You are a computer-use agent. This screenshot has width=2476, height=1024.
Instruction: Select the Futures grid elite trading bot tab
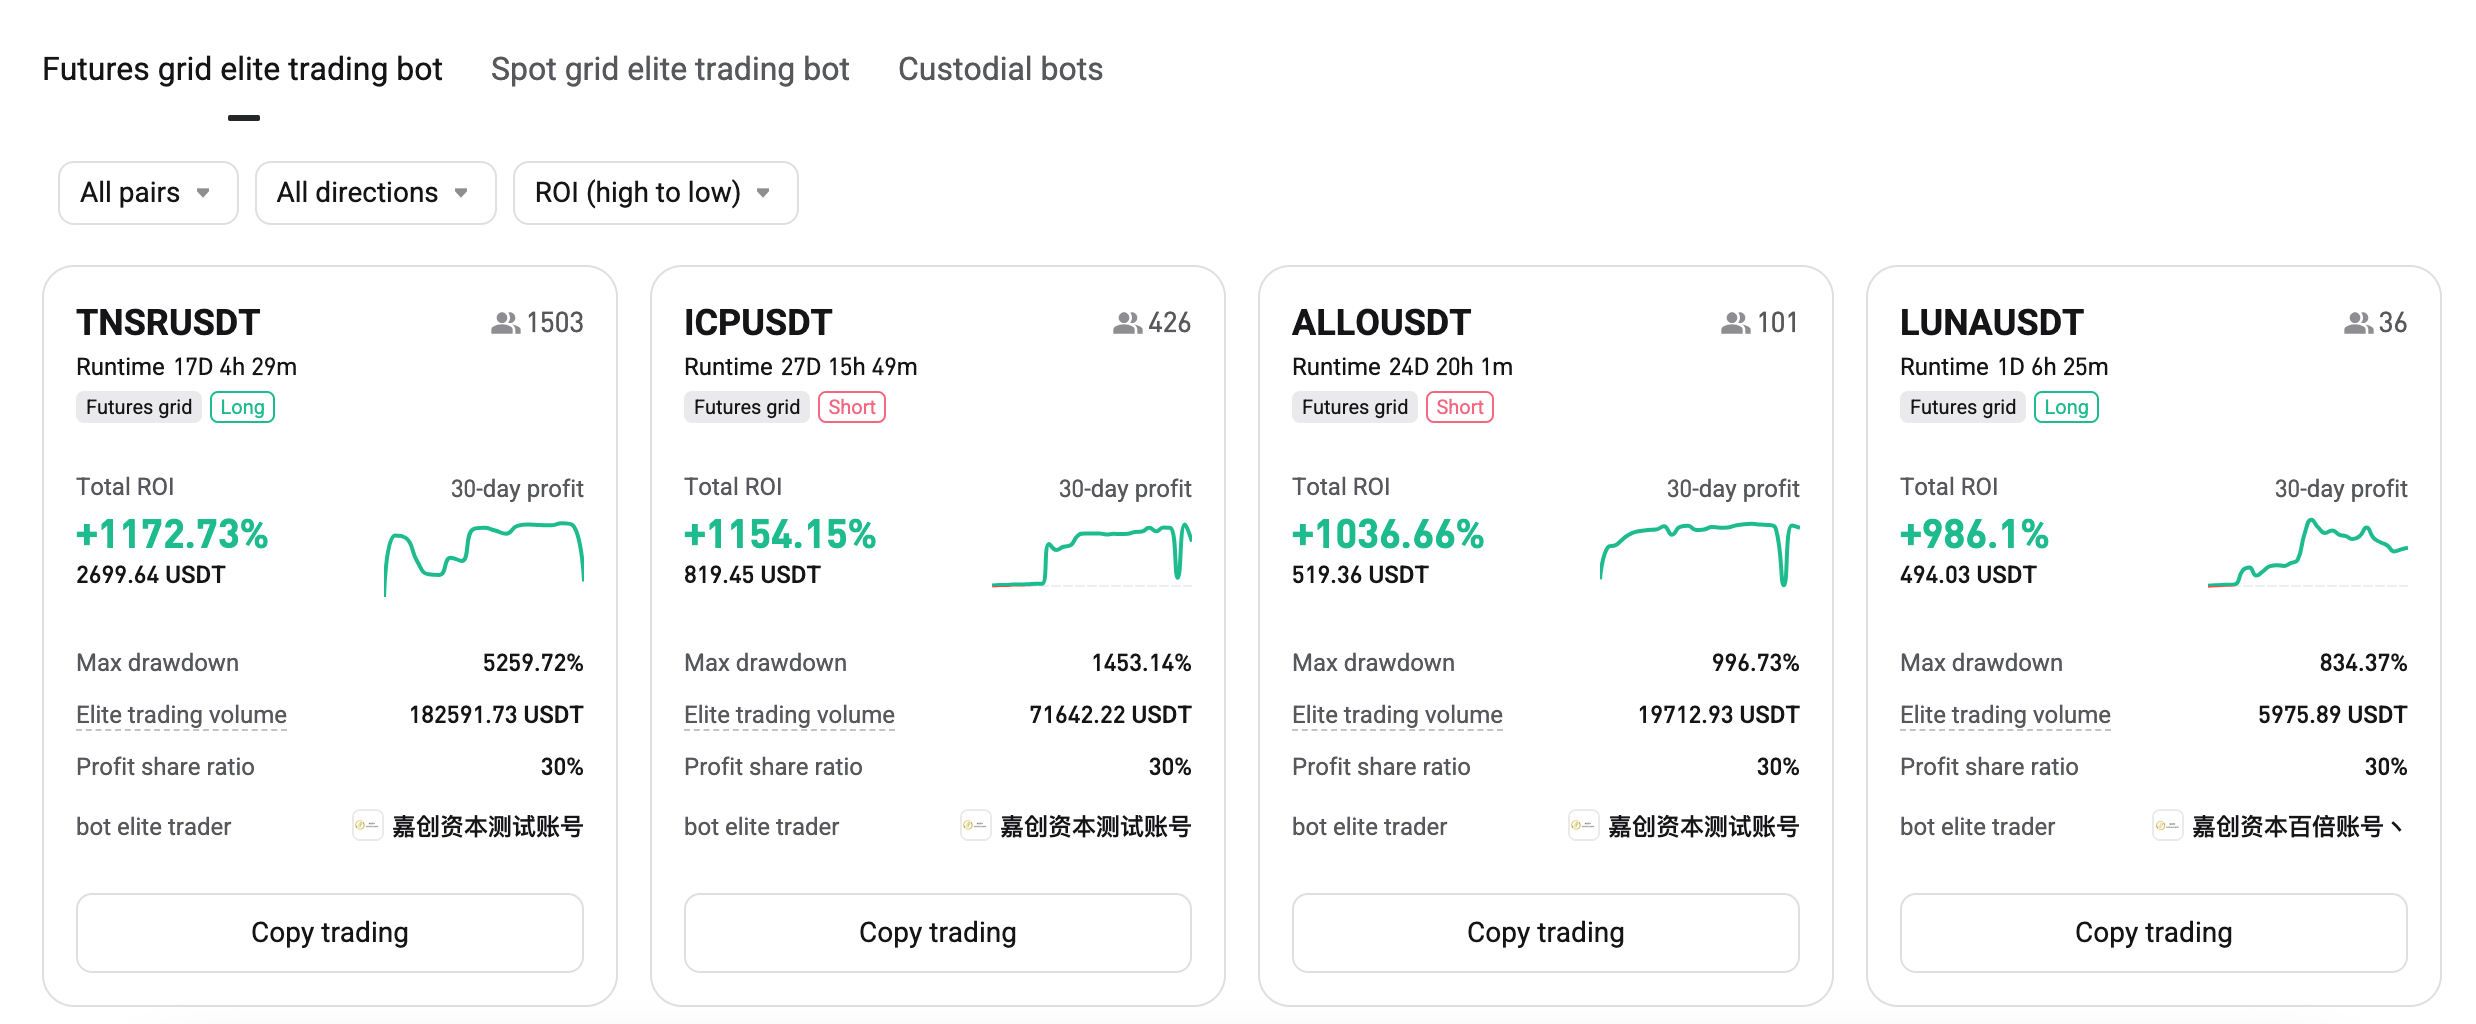[242, 69]
